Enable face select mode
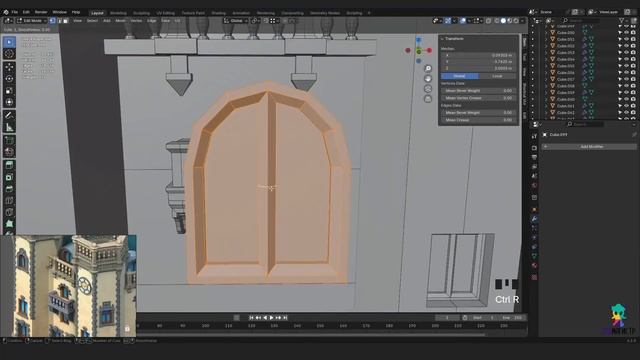The image size is (640, 360). tap(65, 20)
